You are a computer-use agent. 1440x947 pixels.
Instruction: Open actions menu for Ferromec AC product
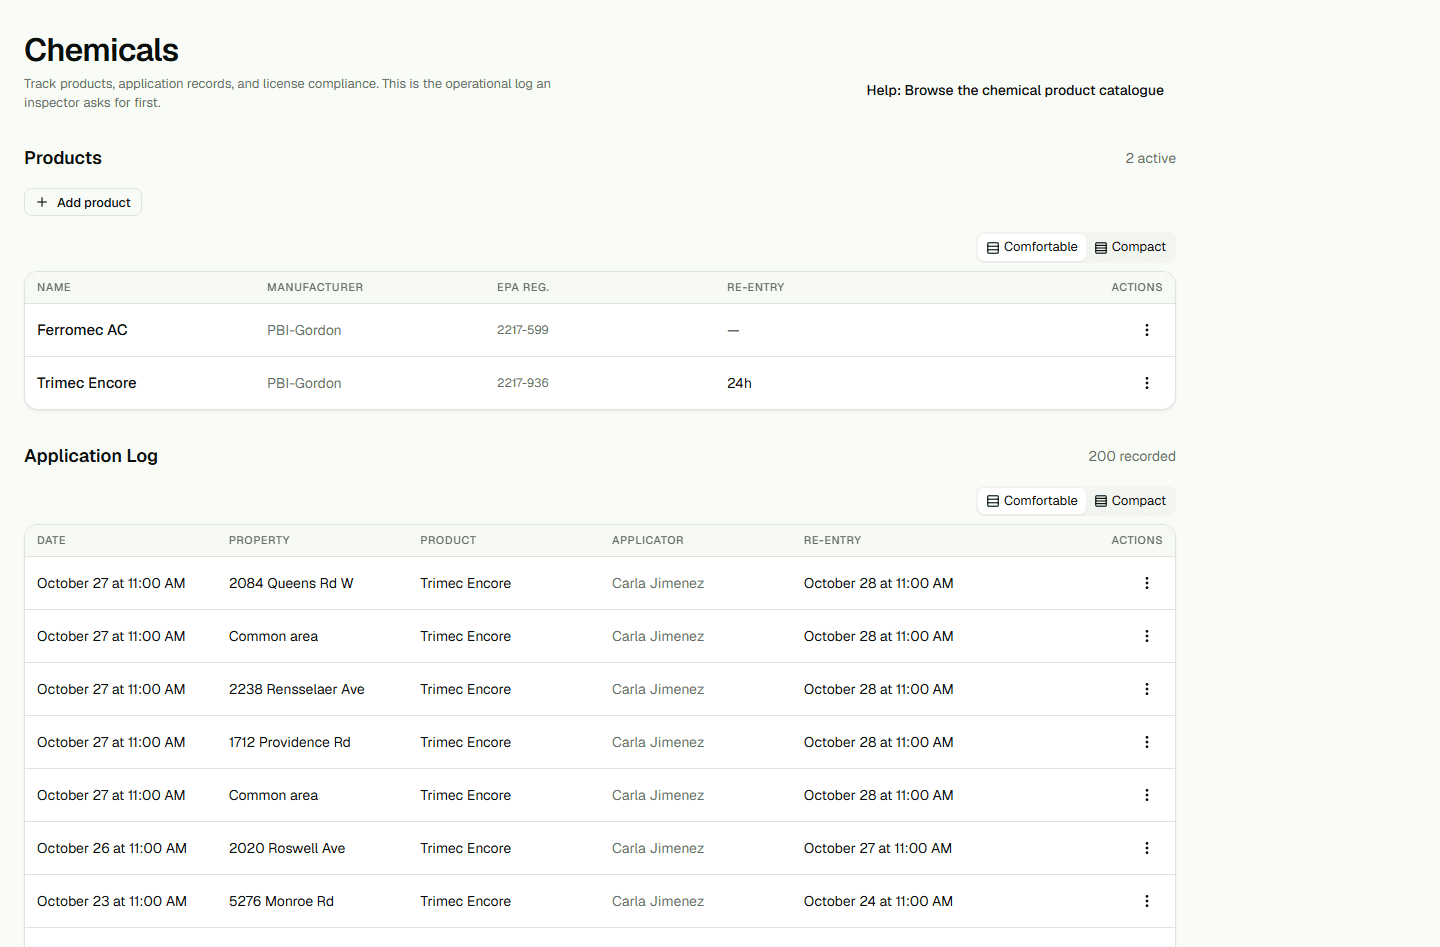pyautogui.click(x=1146, y=330)
